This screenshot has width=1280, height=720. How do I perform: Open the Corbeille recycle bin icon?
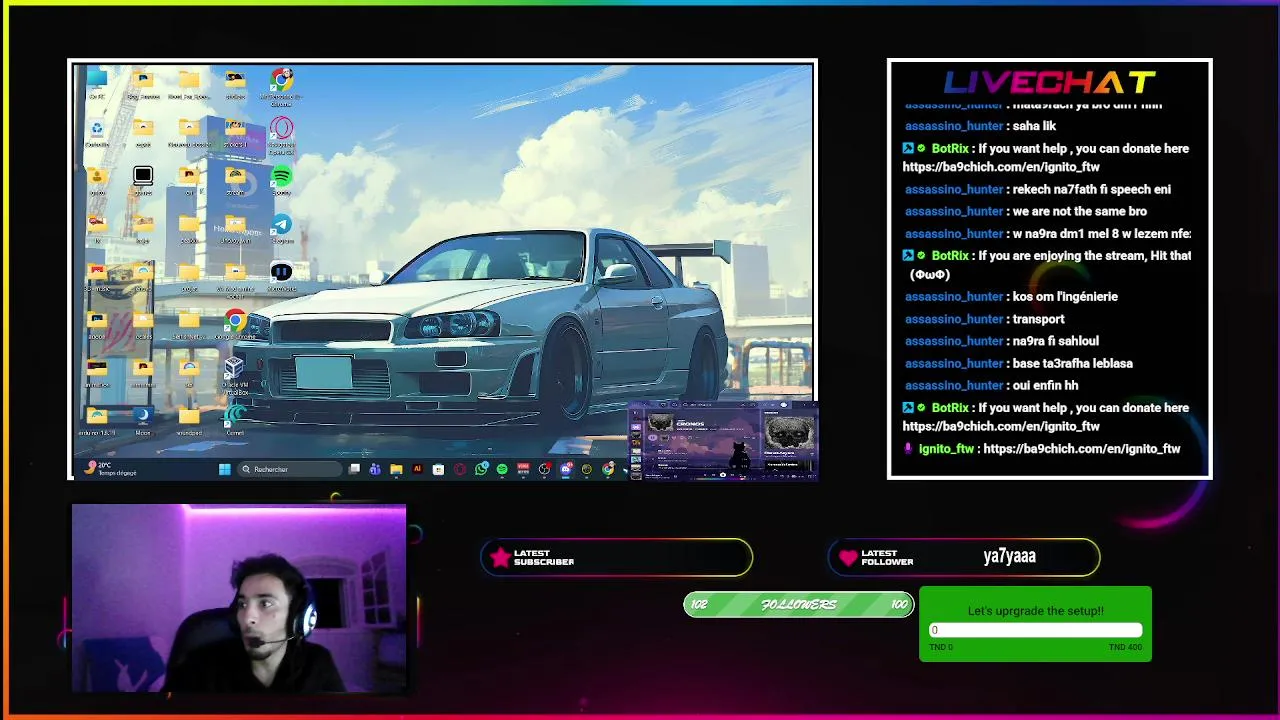point(97,133)
